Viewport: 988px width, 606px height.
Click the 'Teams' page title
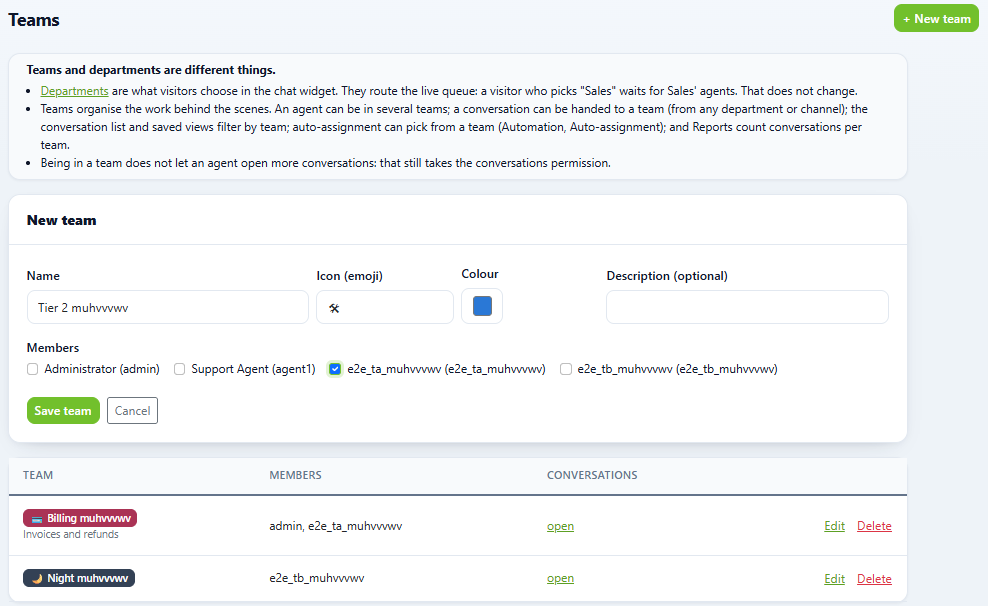click(x=34, y=20)
